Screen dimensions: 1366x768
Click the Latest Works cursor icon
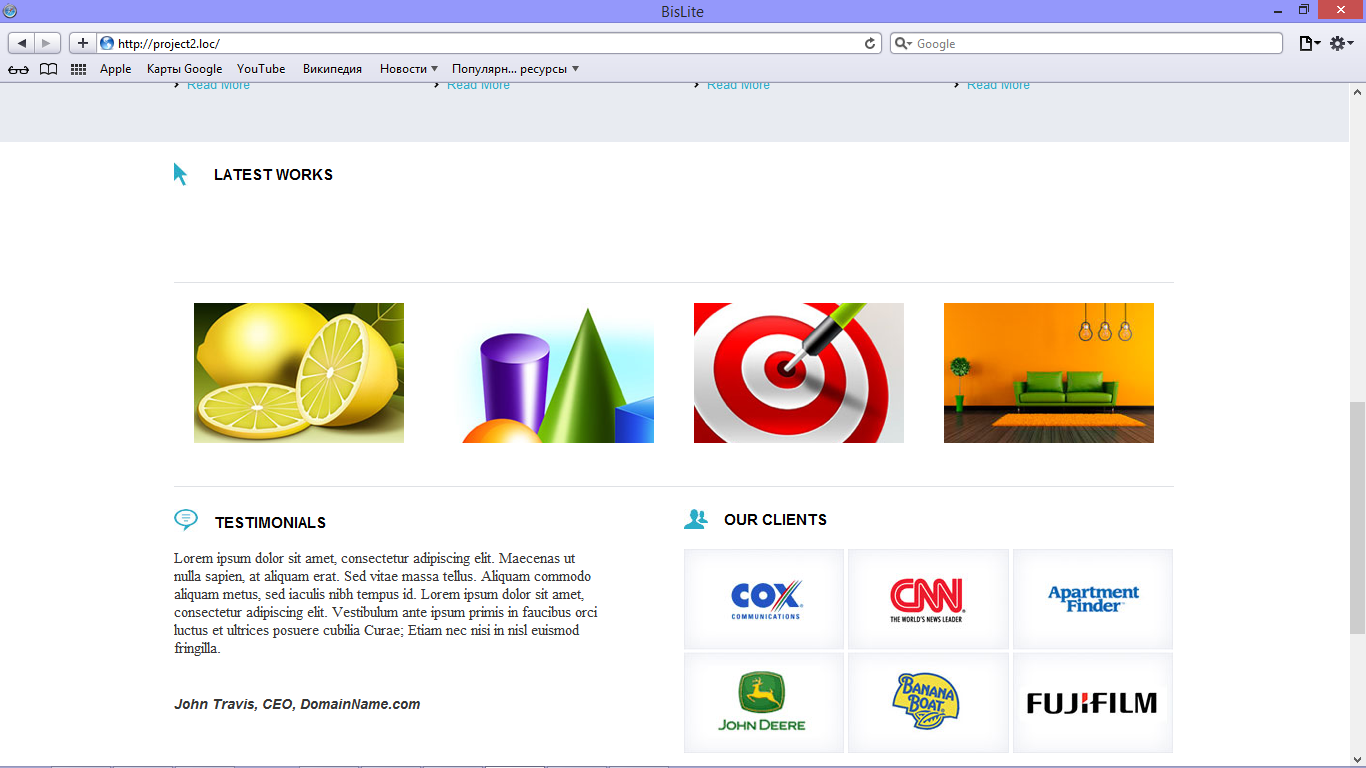(x=180, y=174)
